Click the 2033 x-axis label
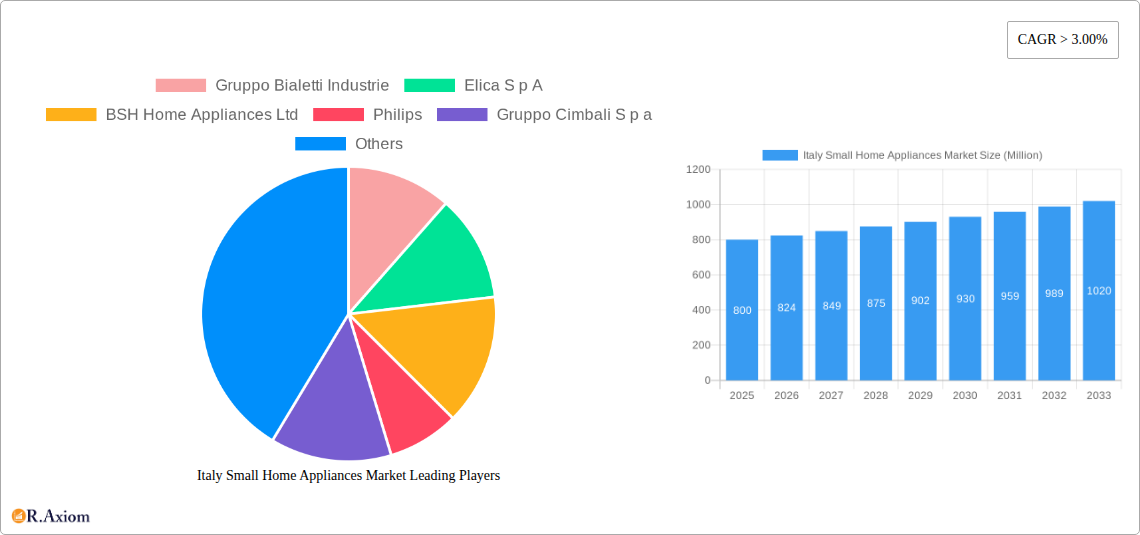 coord(1099,395)
